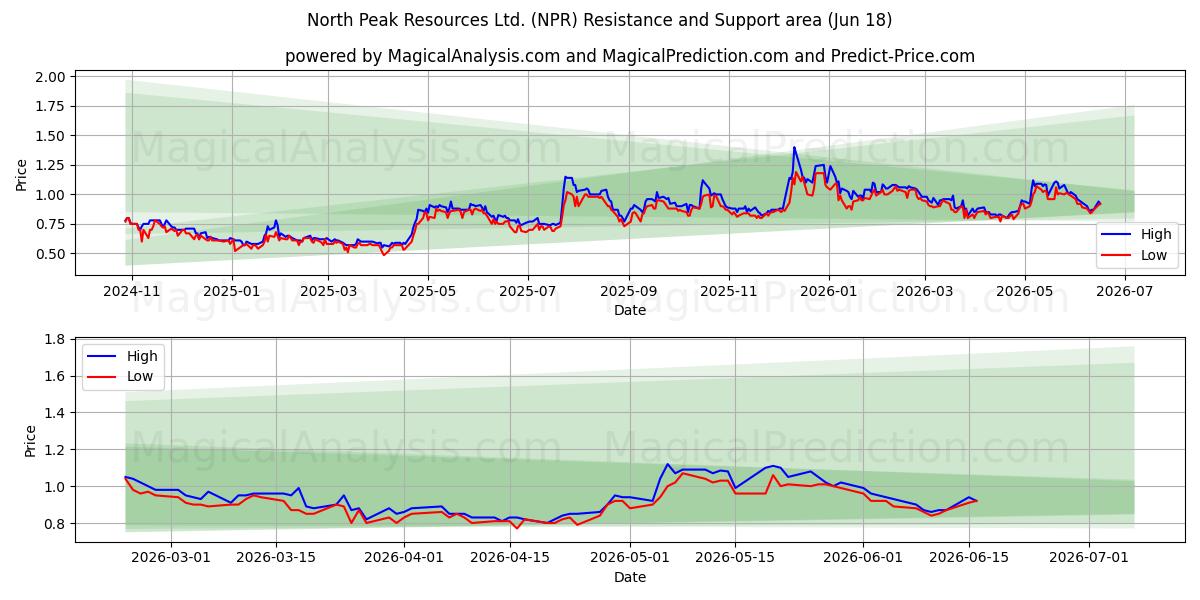The height and width of the screenshot is (600, 1200).
Task: Click the 2026-06-01 date tick label
Action: [863, 558]
